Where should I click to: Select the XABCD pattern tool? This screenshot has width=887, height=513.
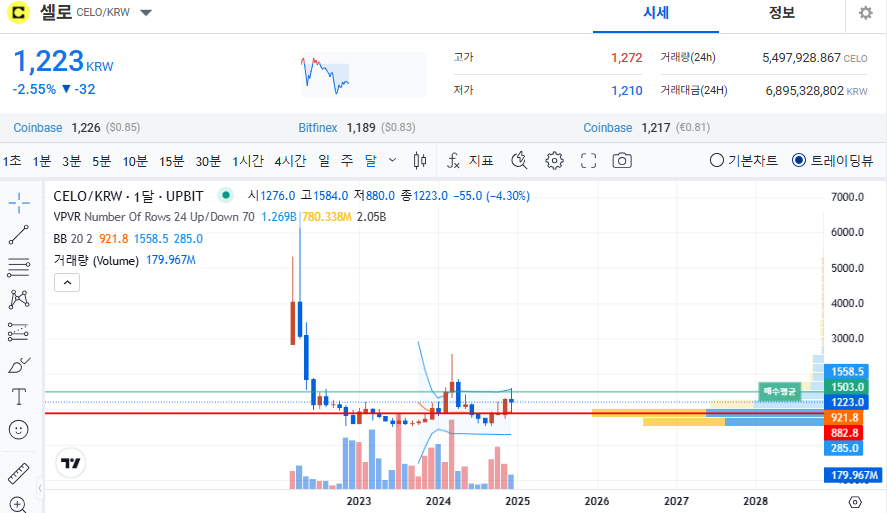point(19,299)
